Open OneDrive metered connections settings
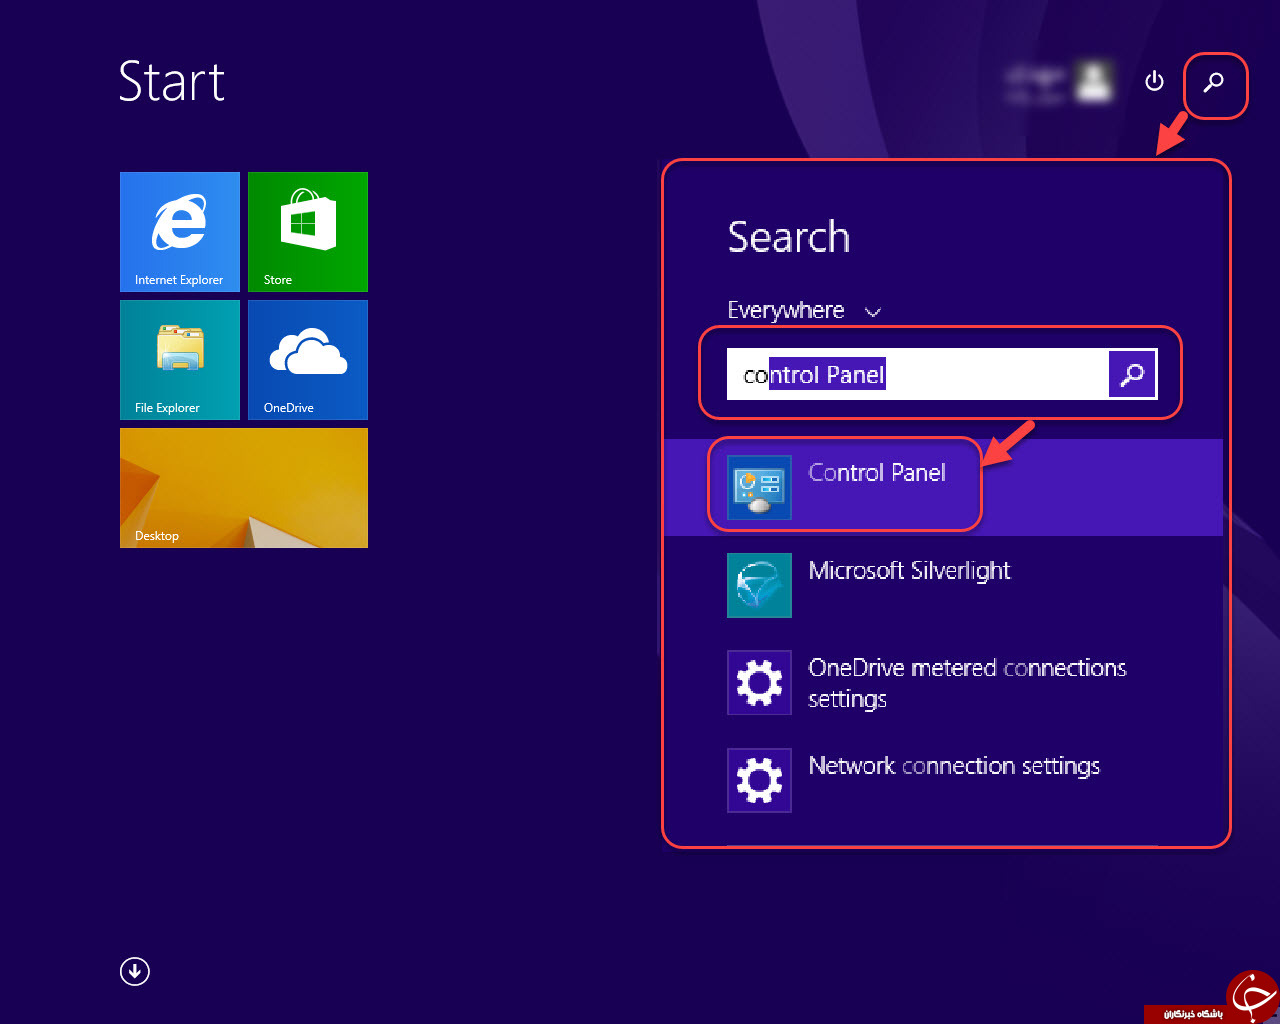This screenshot has height=1024, width=1280. 943,683
